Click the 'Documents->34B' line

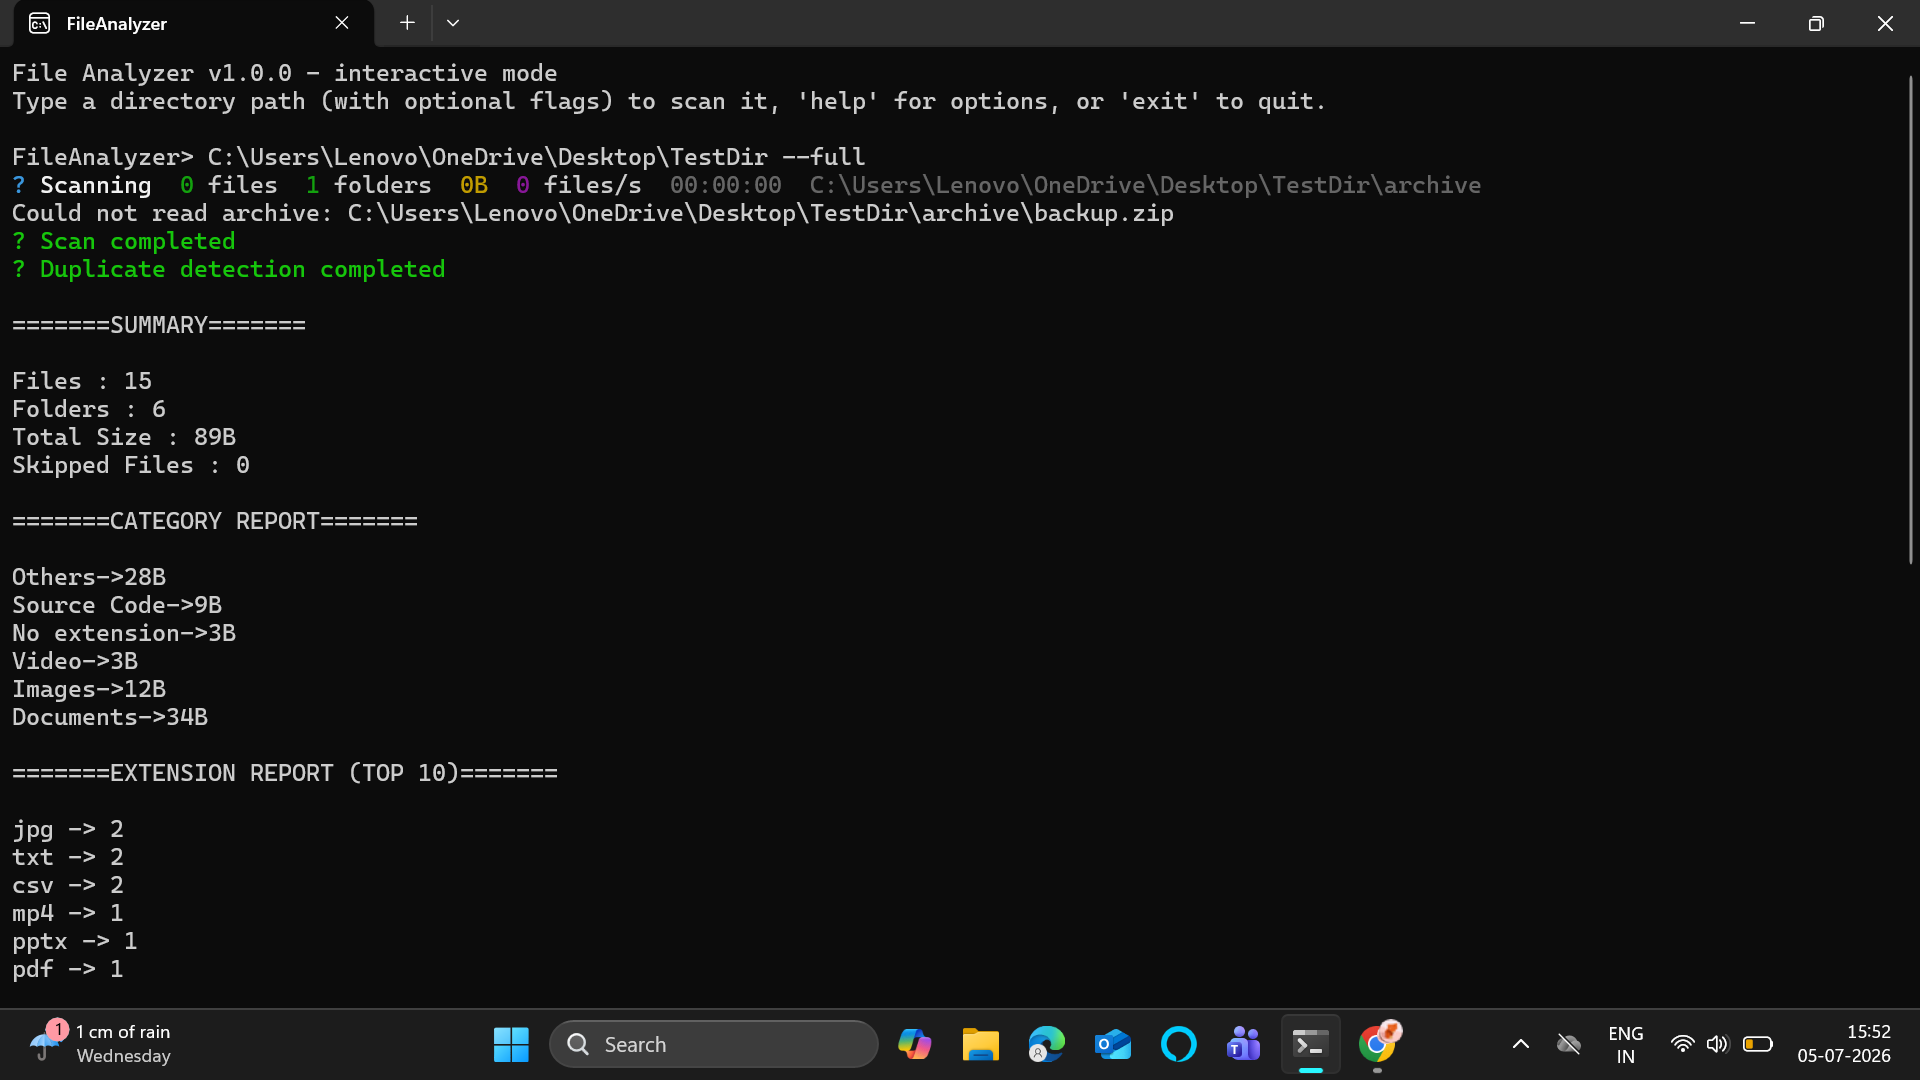point(110,717)
